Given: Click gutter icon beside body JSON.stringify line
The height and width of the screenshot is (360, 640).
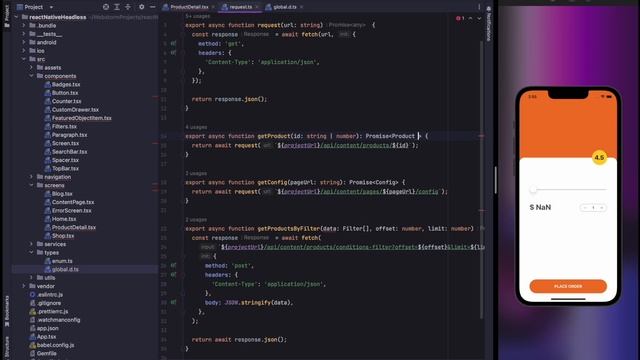Looking at the screenshot, I should (x=173, y=302).
